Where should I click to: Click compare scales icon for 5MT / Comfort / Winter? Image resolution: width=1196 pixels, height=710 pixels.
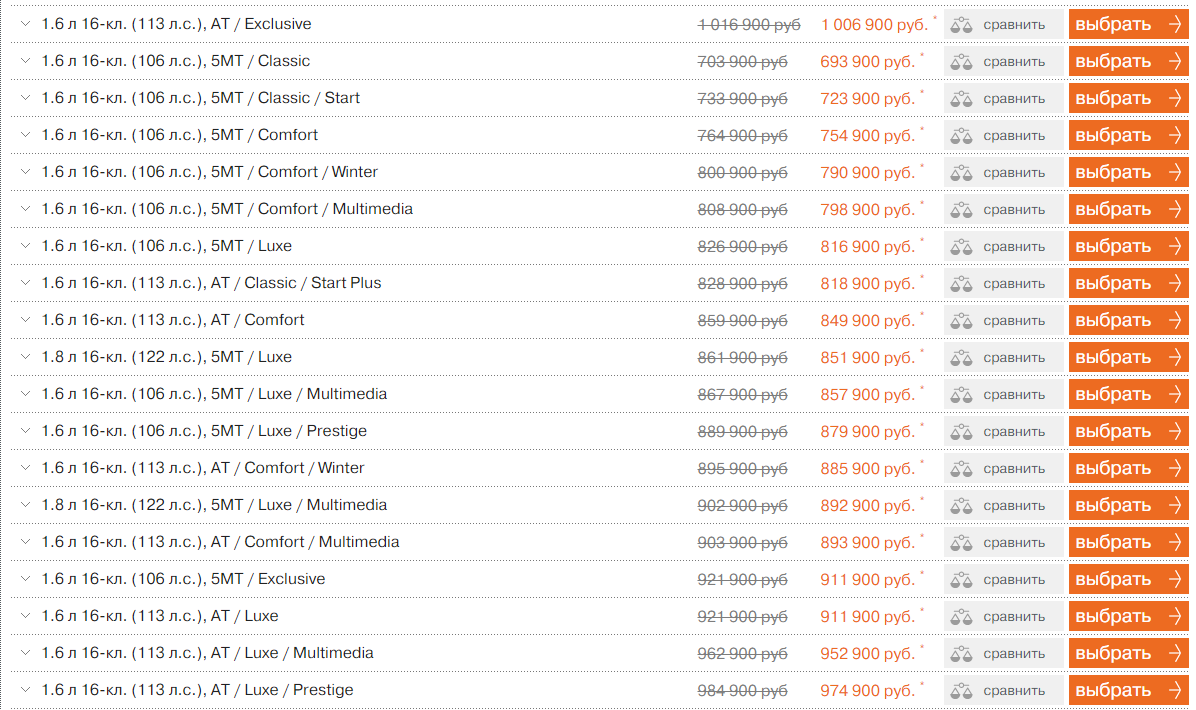click(x=961, y=173)
